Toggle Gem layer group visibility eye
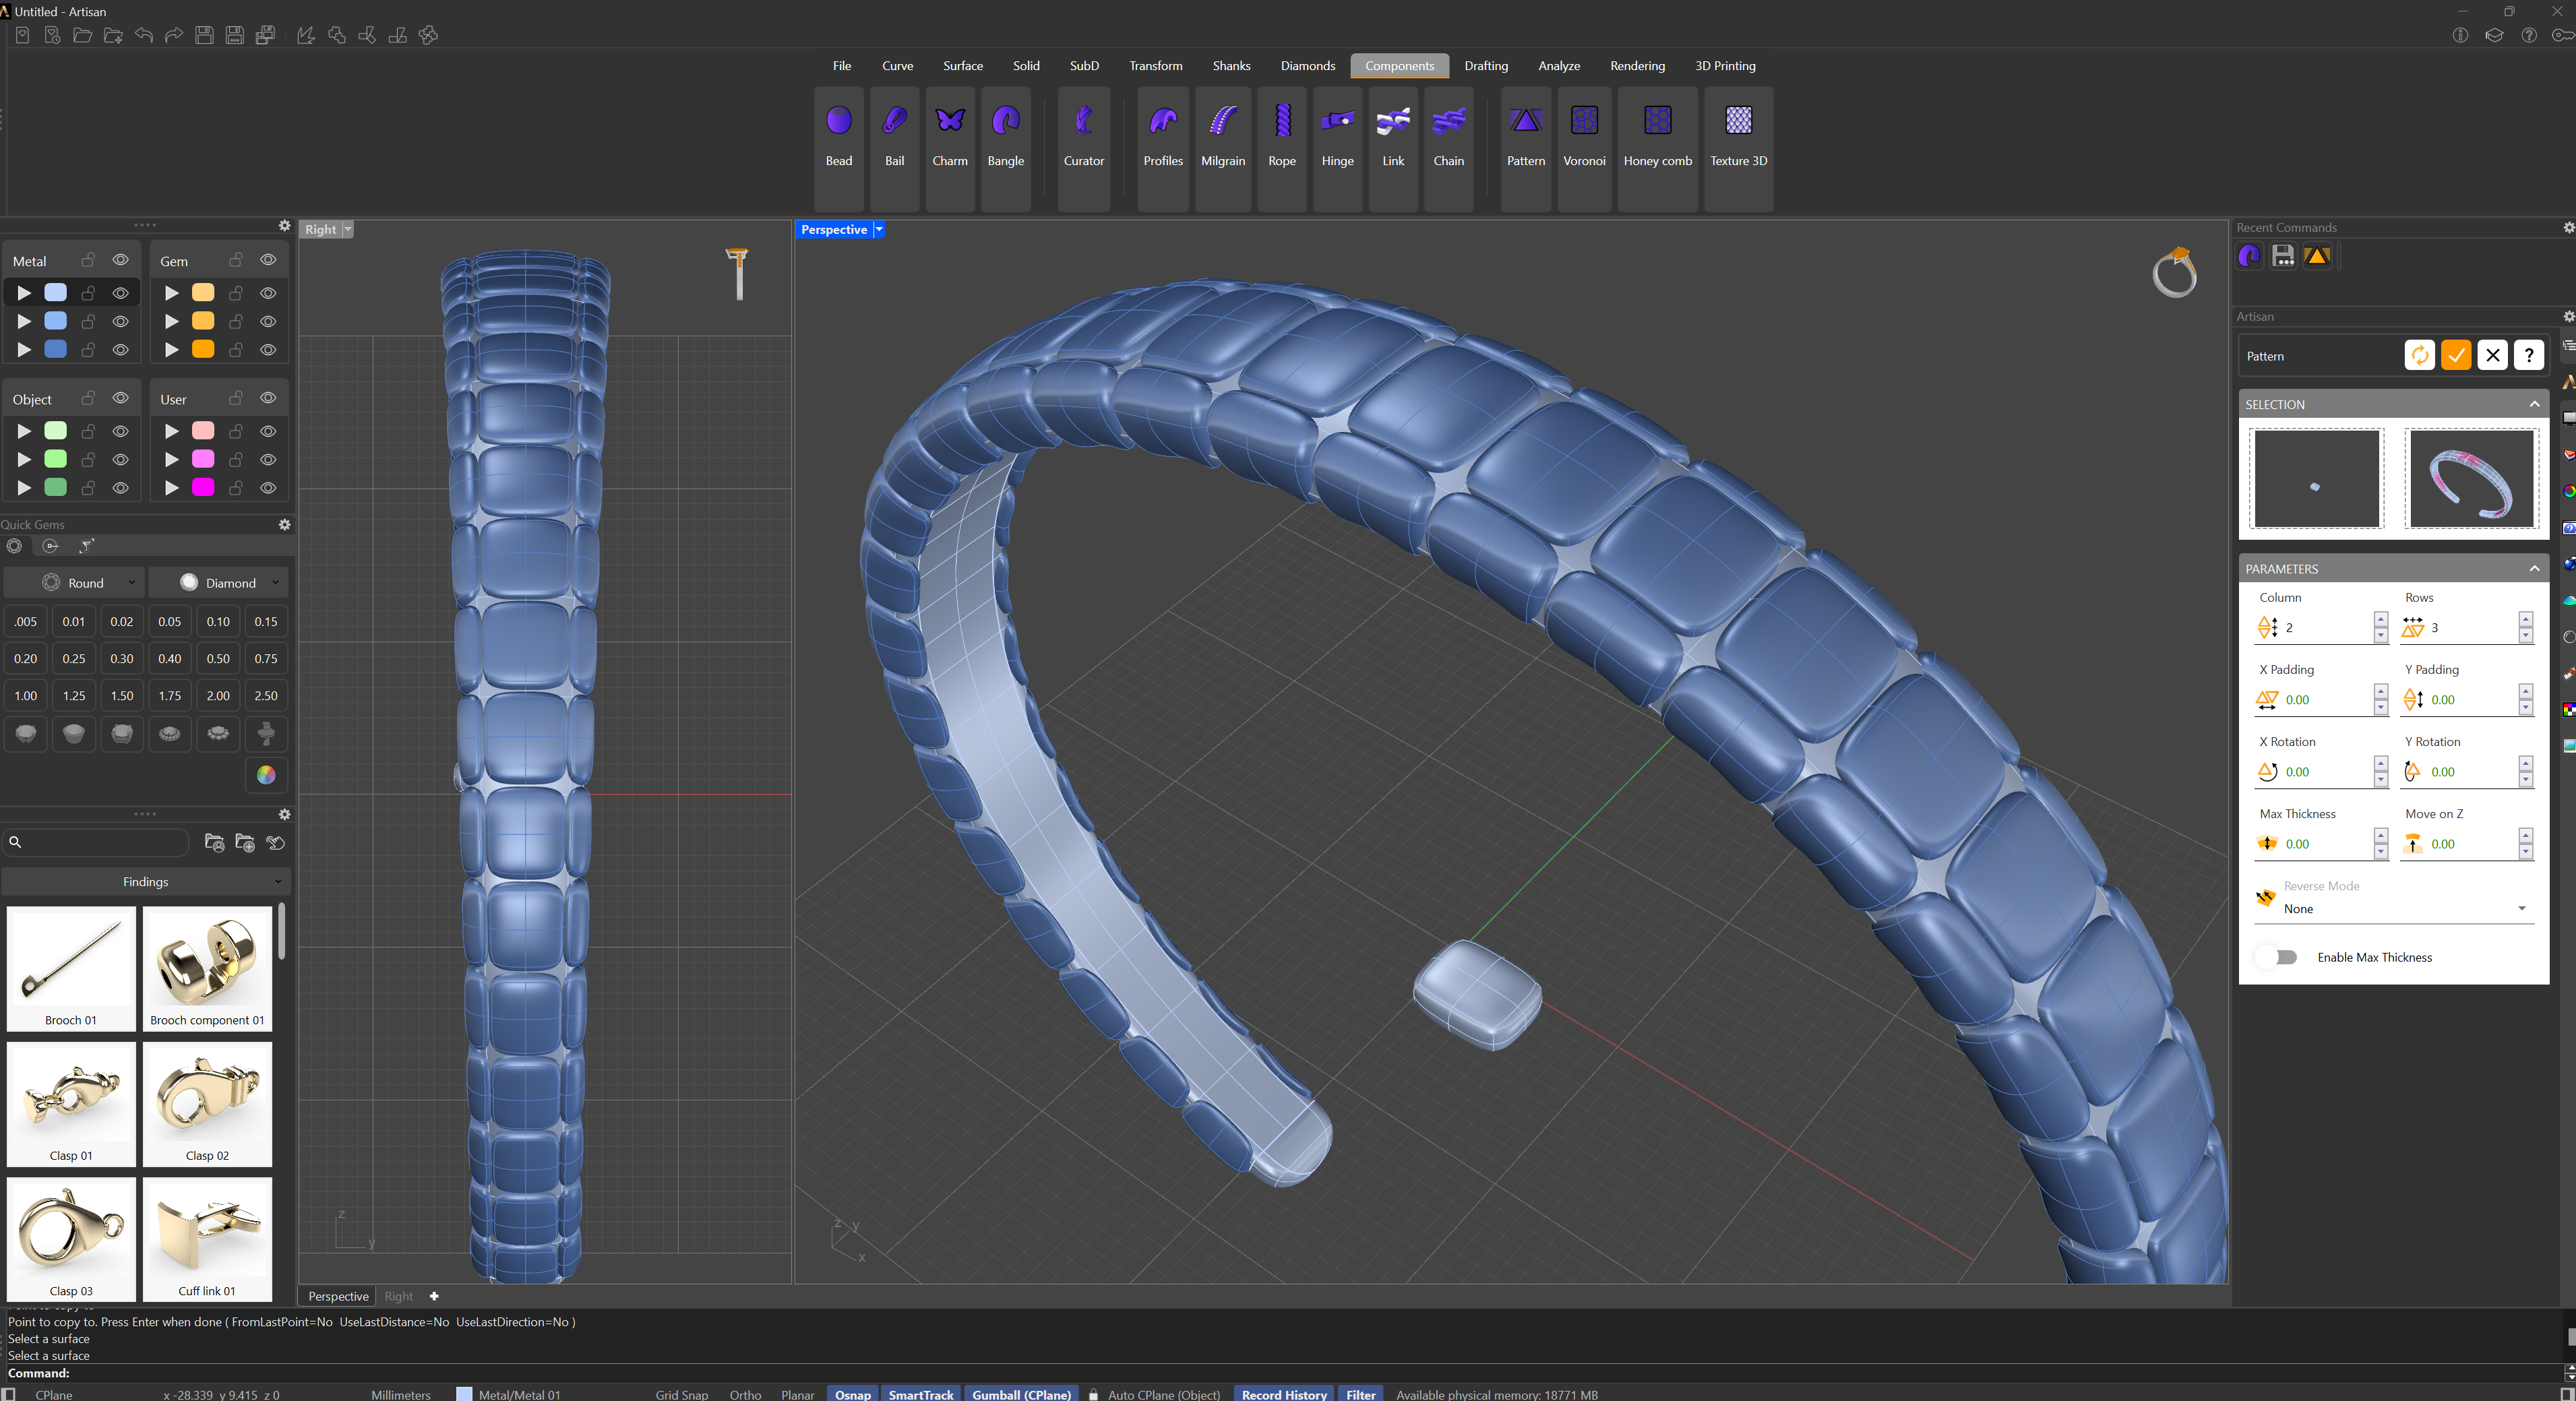The height and width of the screenshot is (1401, 2576). 268,260
